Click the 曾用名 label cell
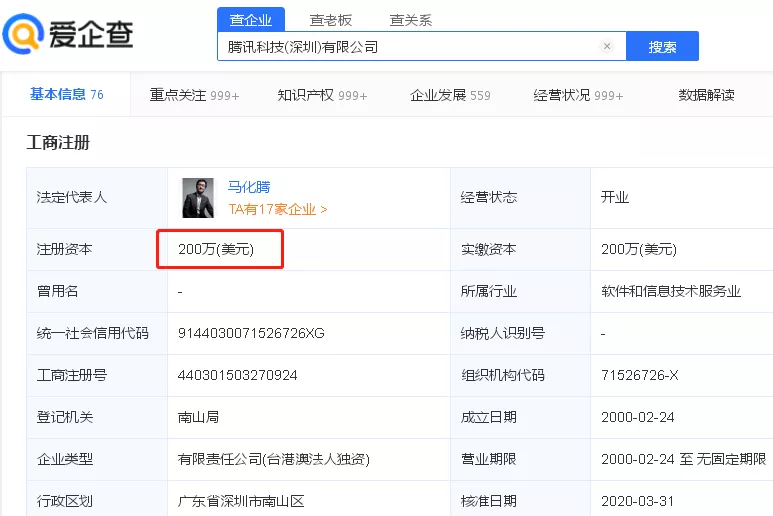 97,291
